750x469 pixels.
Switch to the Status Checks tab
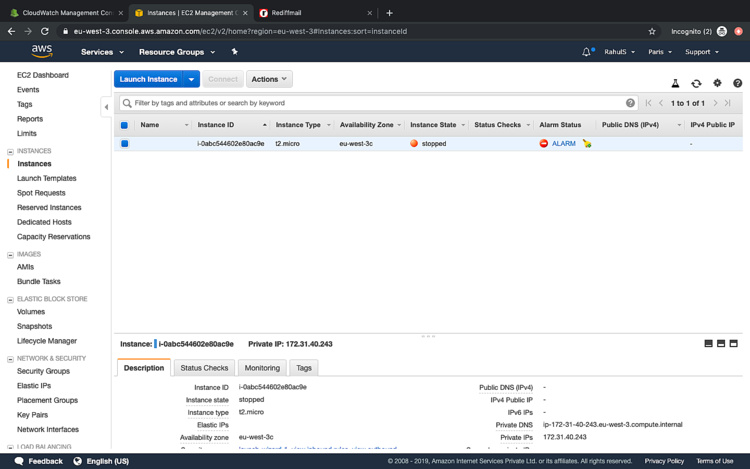pos(204,368)
